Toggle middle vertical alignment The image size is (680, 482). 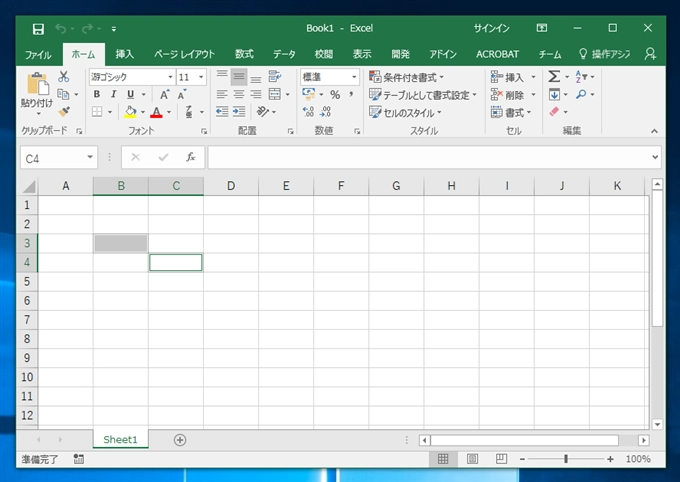pos(239,77)
